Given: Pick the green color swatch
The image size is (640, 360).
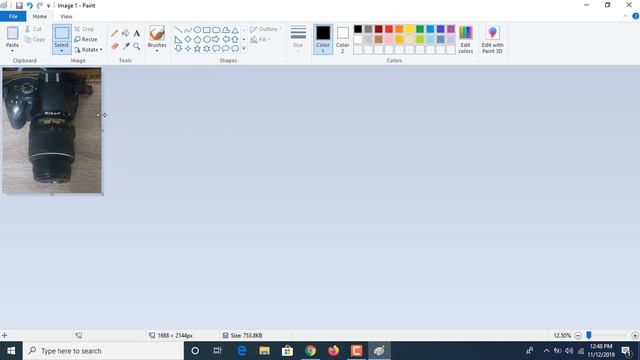Looking at the screenshot, I should (x=420, y=29).
